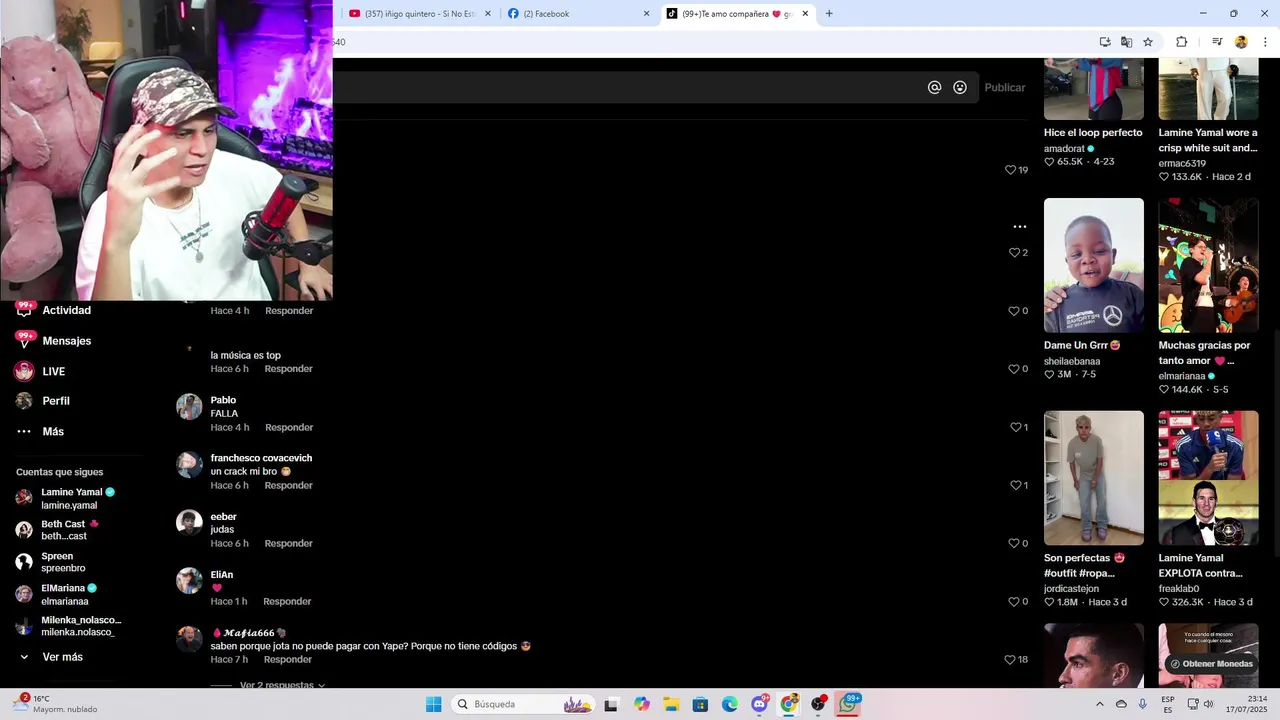Open Milenka_nolasco followed account
Viewport: 1280px width, 720px height.
(69, 626)
